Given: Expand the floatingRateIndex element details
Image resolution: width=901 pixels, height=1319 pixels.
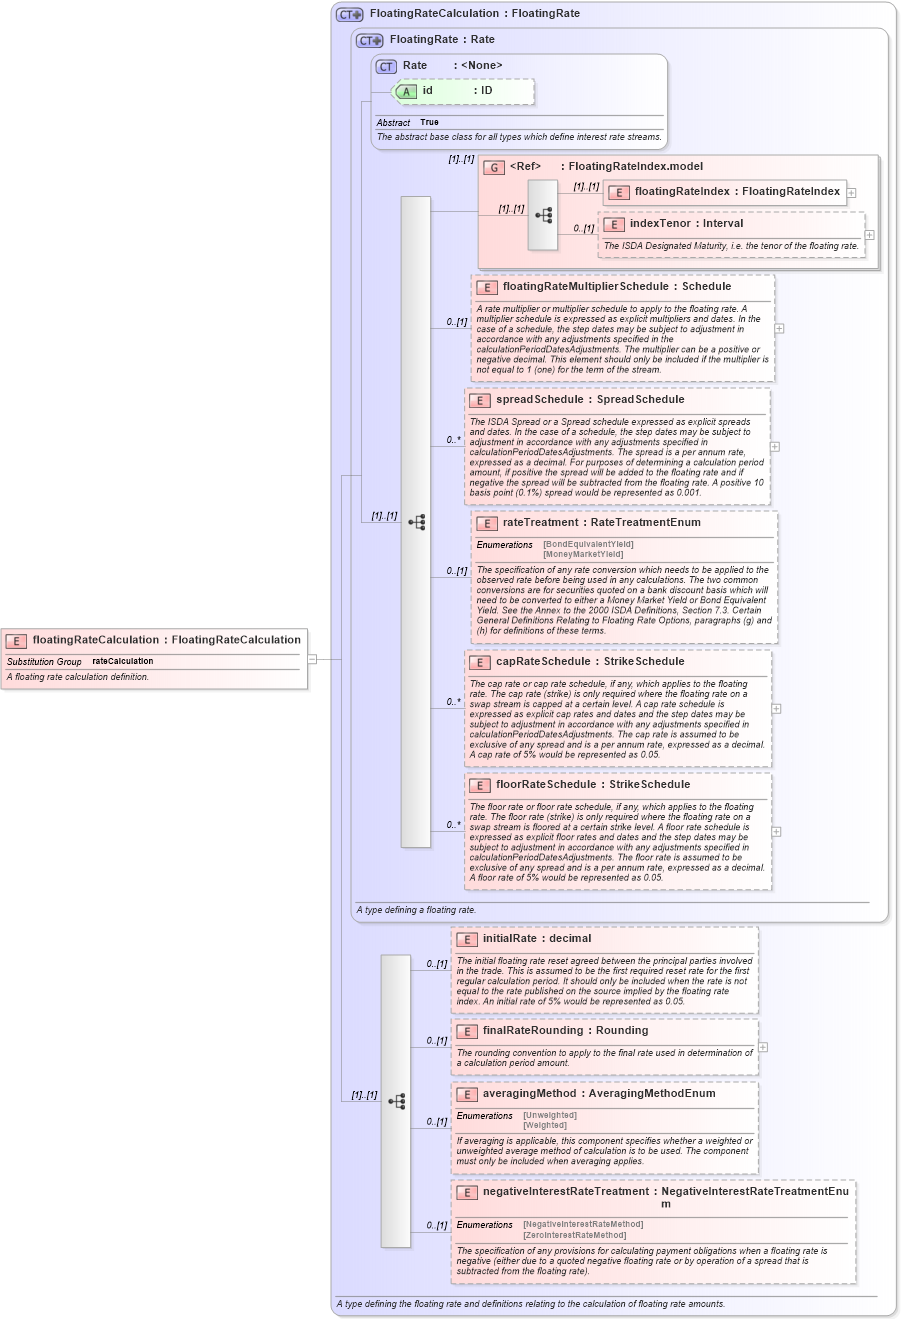Looking at the screenshot, I should pos(850,193).
